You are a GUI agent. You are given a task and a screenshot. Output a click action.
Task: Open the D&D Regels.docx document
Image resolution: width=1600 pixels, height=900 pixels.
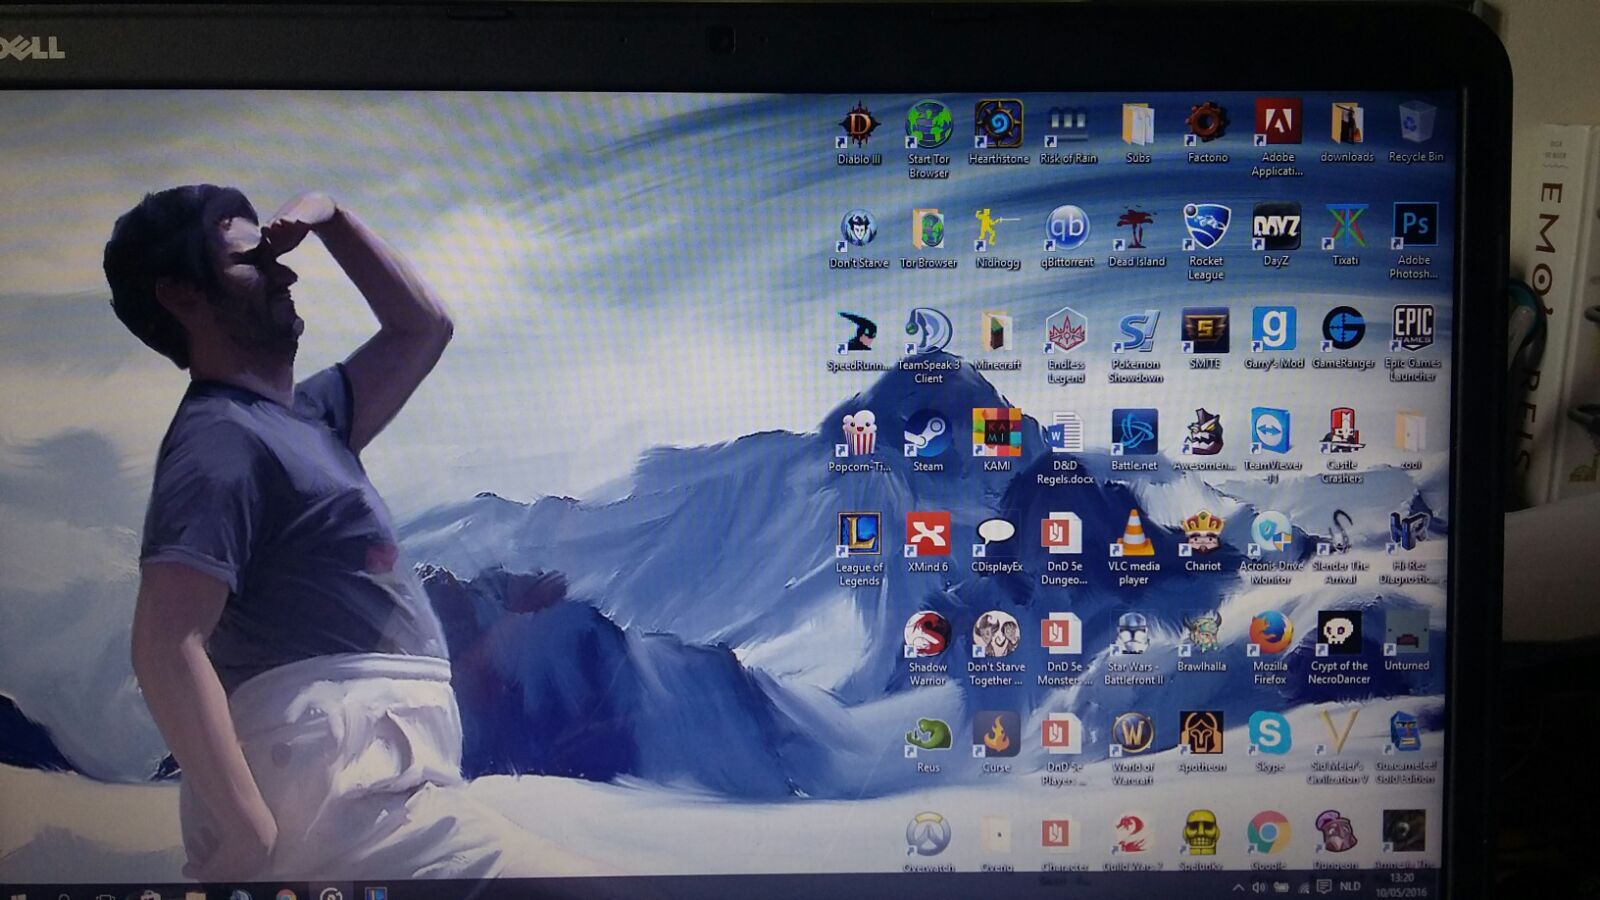1065,434
